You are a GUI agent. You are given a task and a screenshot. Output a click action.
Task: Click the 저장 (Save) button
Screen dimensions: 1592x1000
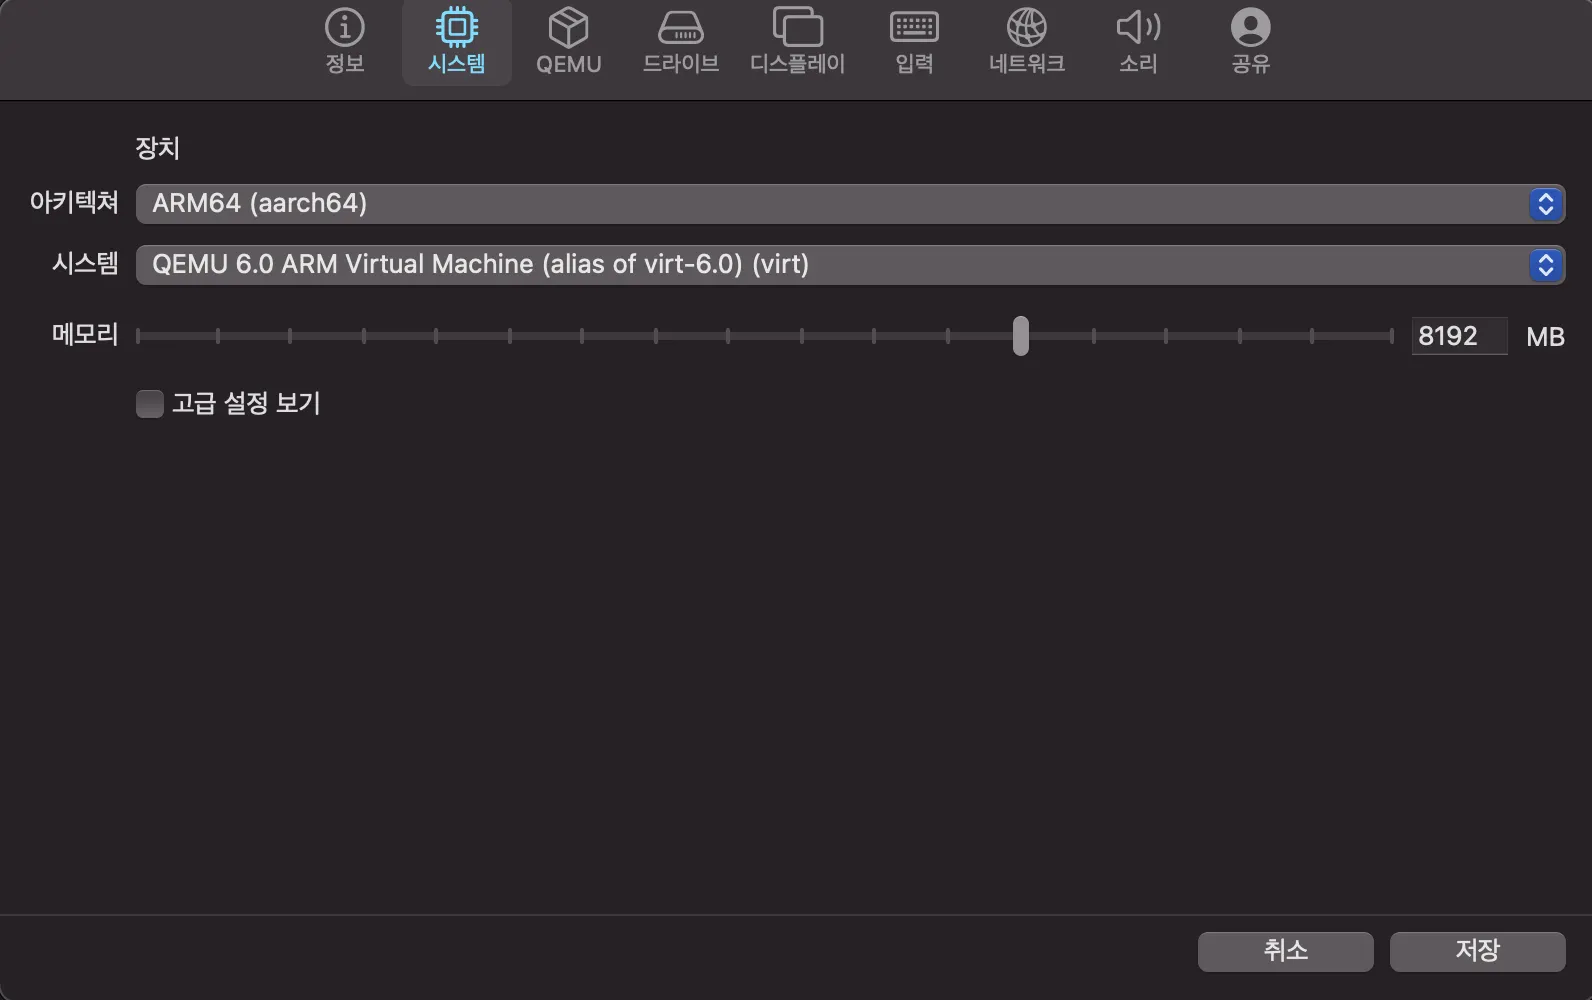[x=1477, y=951]
